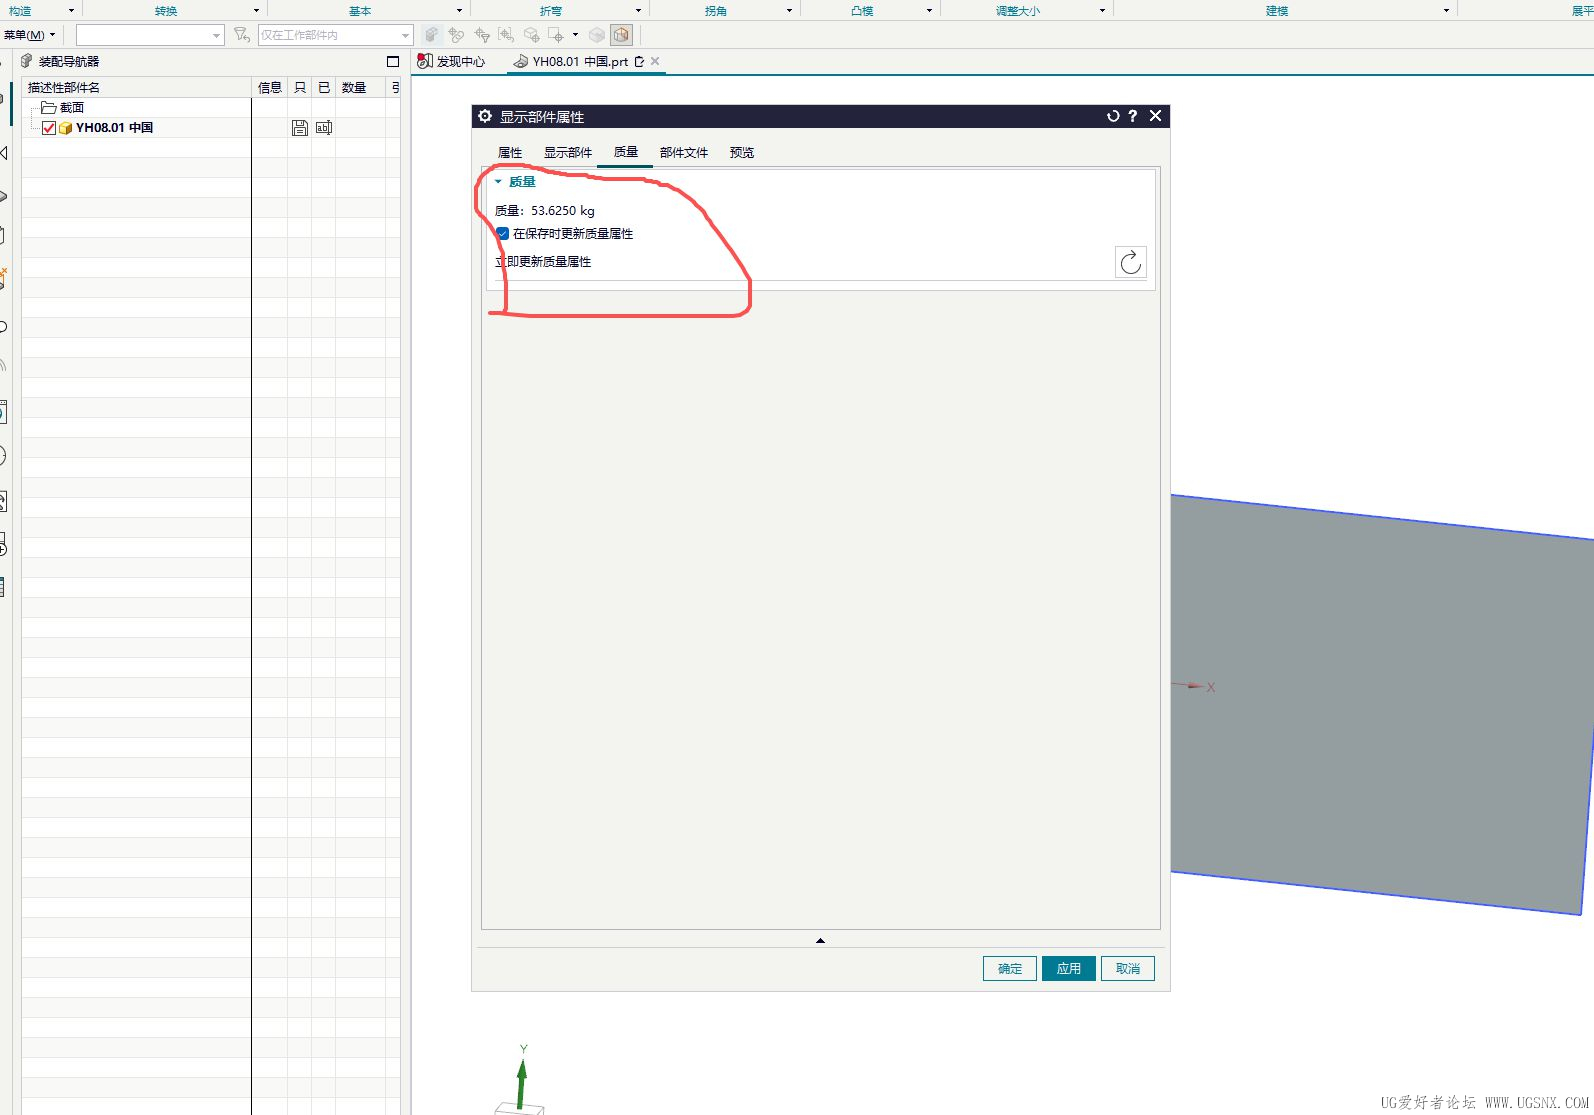Expand the 转换 ribbon group dropdown
Image resolution: width=1594 pixels, height=1115 pixels.
point(256,11)
